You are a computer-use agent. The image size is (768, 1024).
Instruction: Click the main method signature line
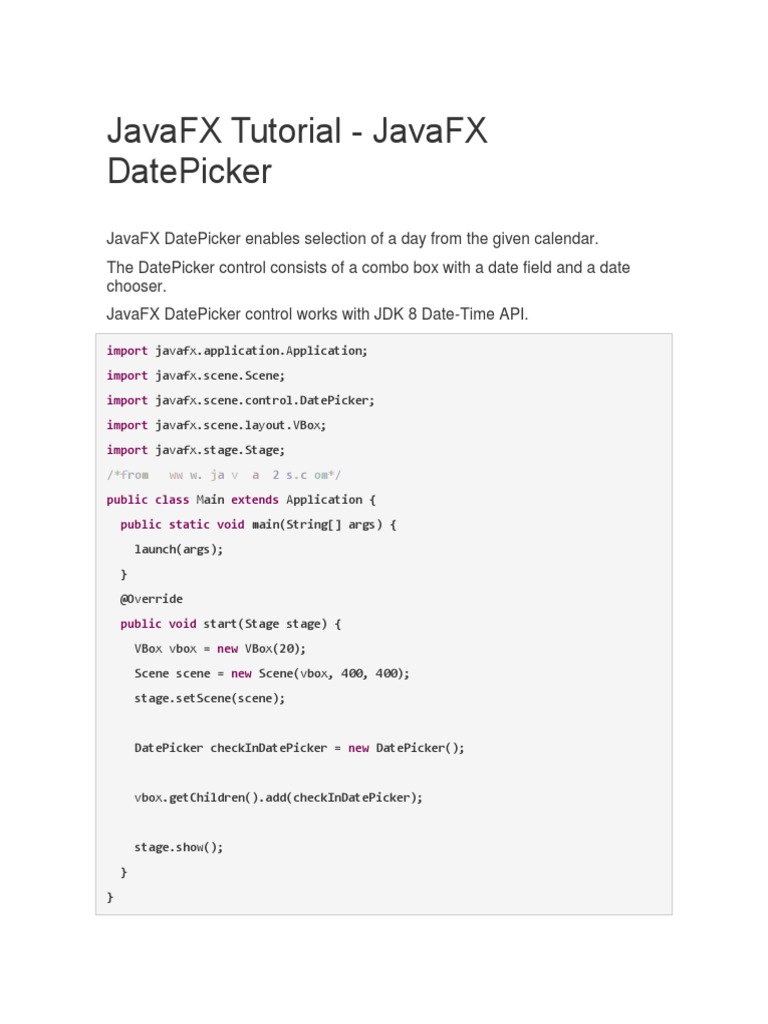[x=258, y=524]
